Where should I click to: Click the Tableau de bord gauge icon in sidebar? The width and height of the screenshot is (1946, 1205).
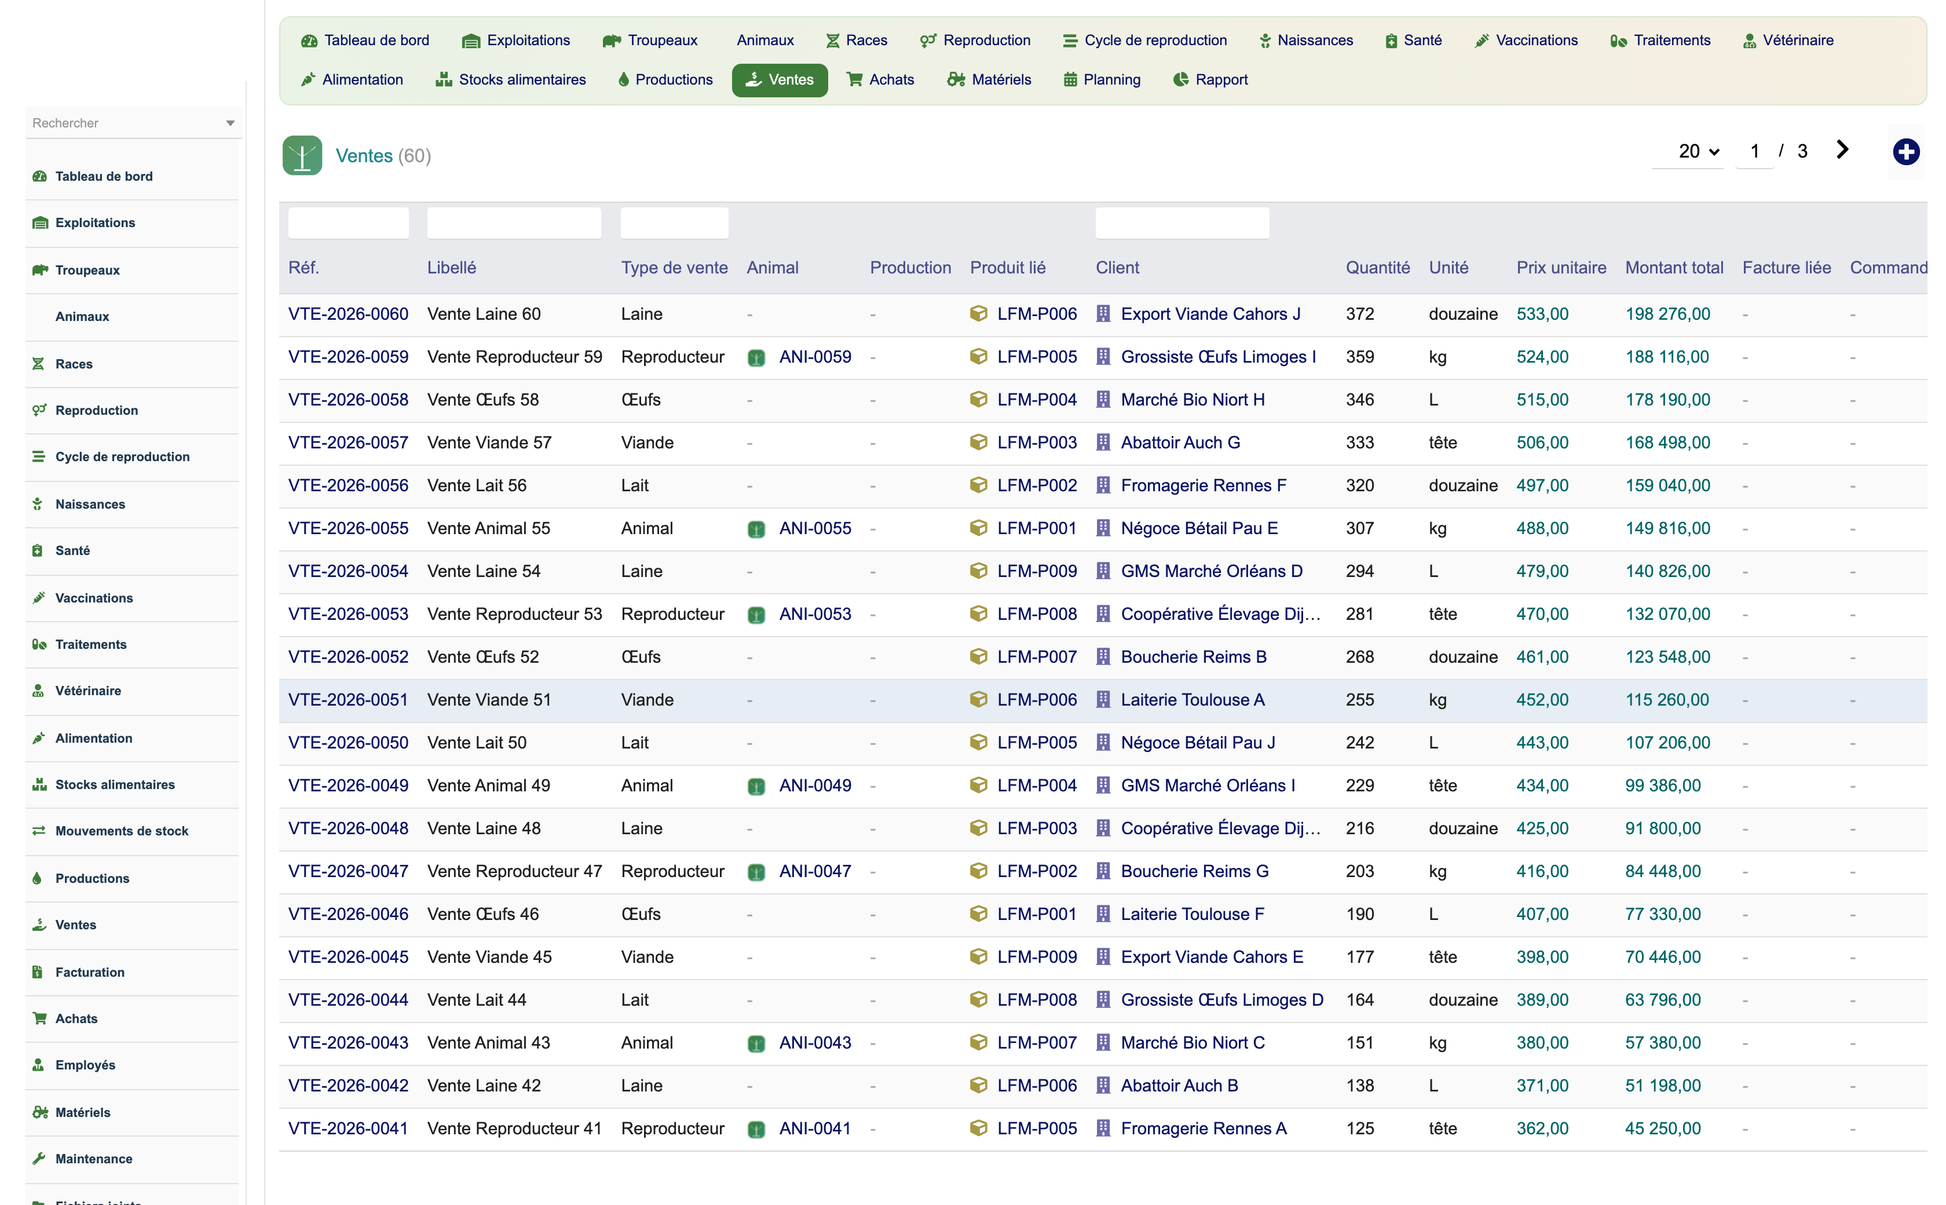tap(39, 176)
